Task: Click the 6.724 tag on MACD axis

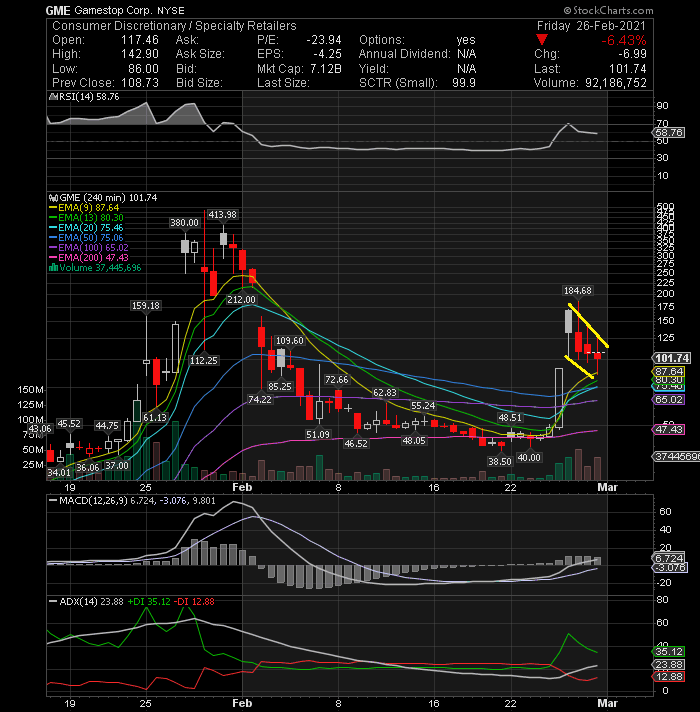Action: [x=668, y=558]
